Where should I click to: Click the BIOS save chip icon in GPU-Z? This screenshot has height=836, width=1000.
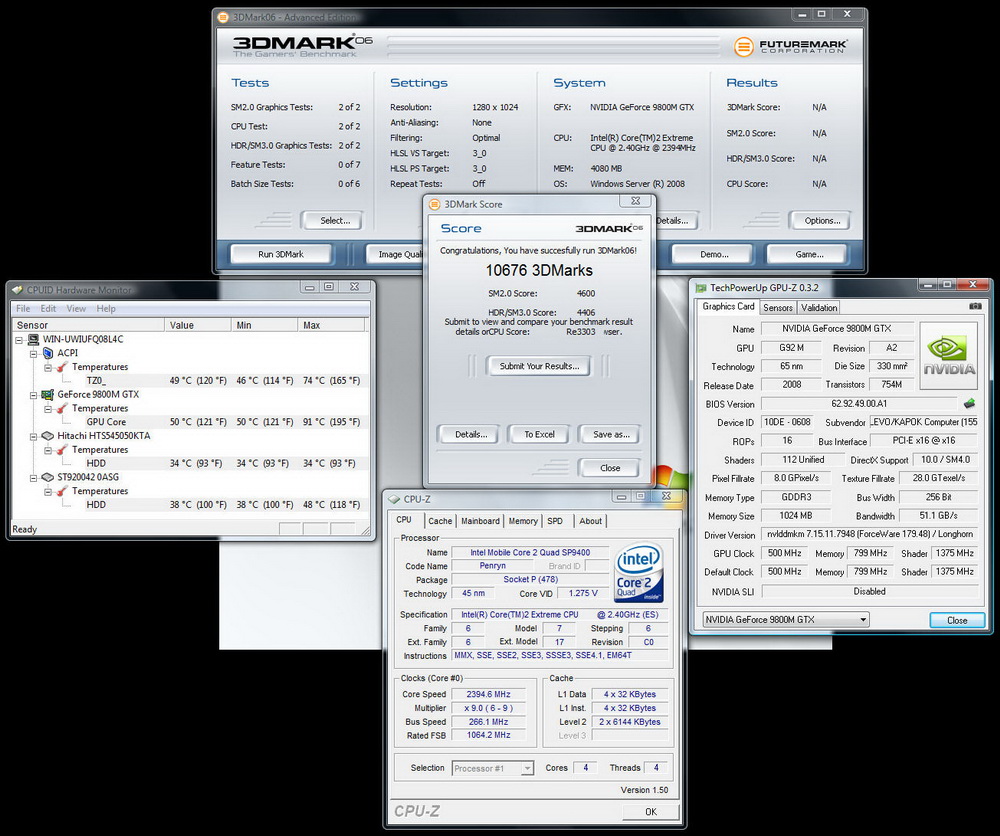coord(969,403)
